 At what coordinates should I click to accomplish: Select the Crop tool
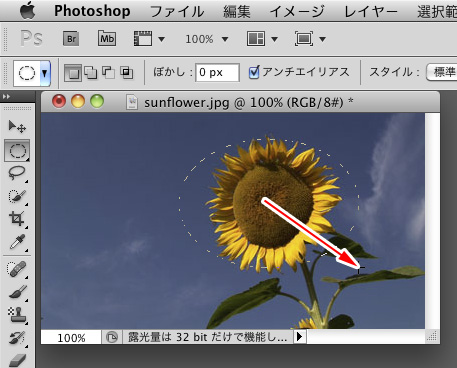click(x=17, y=219)
